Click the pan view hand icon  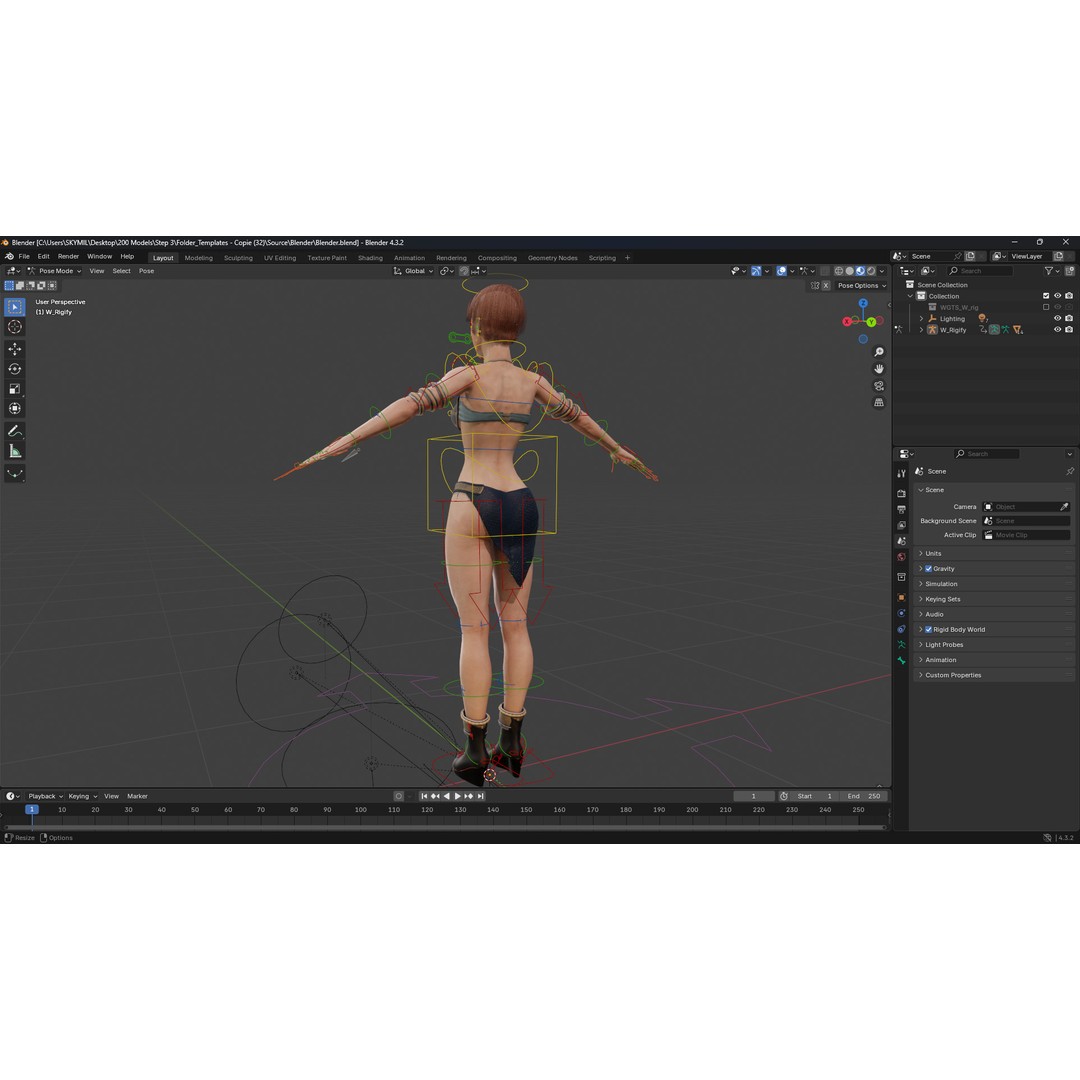[879, 369]
